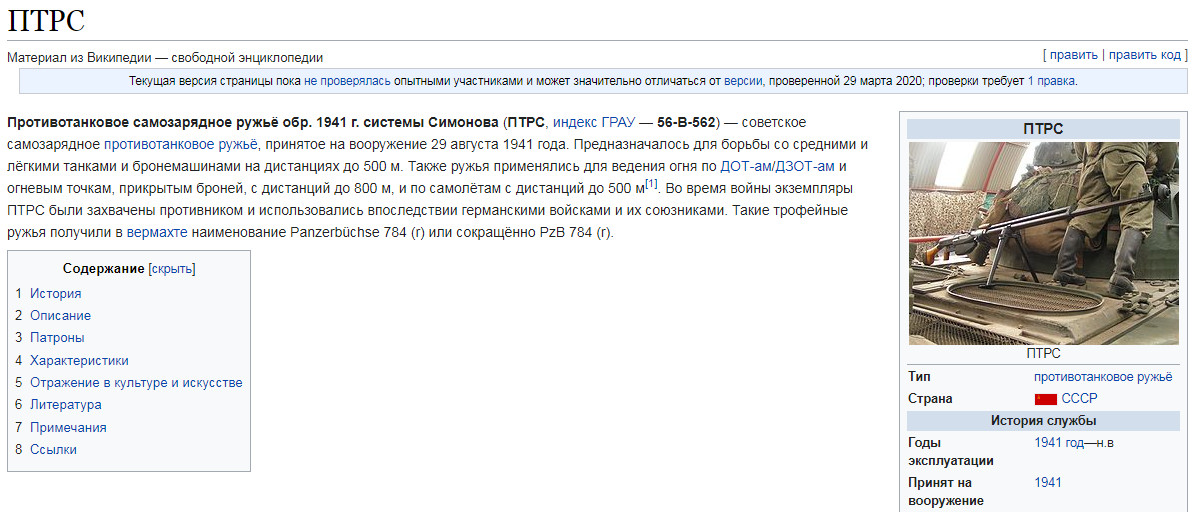This screenshot has height=512, width=1197.
Task: Open the checked 'версии' link
Action: click(x=744, y=80)
